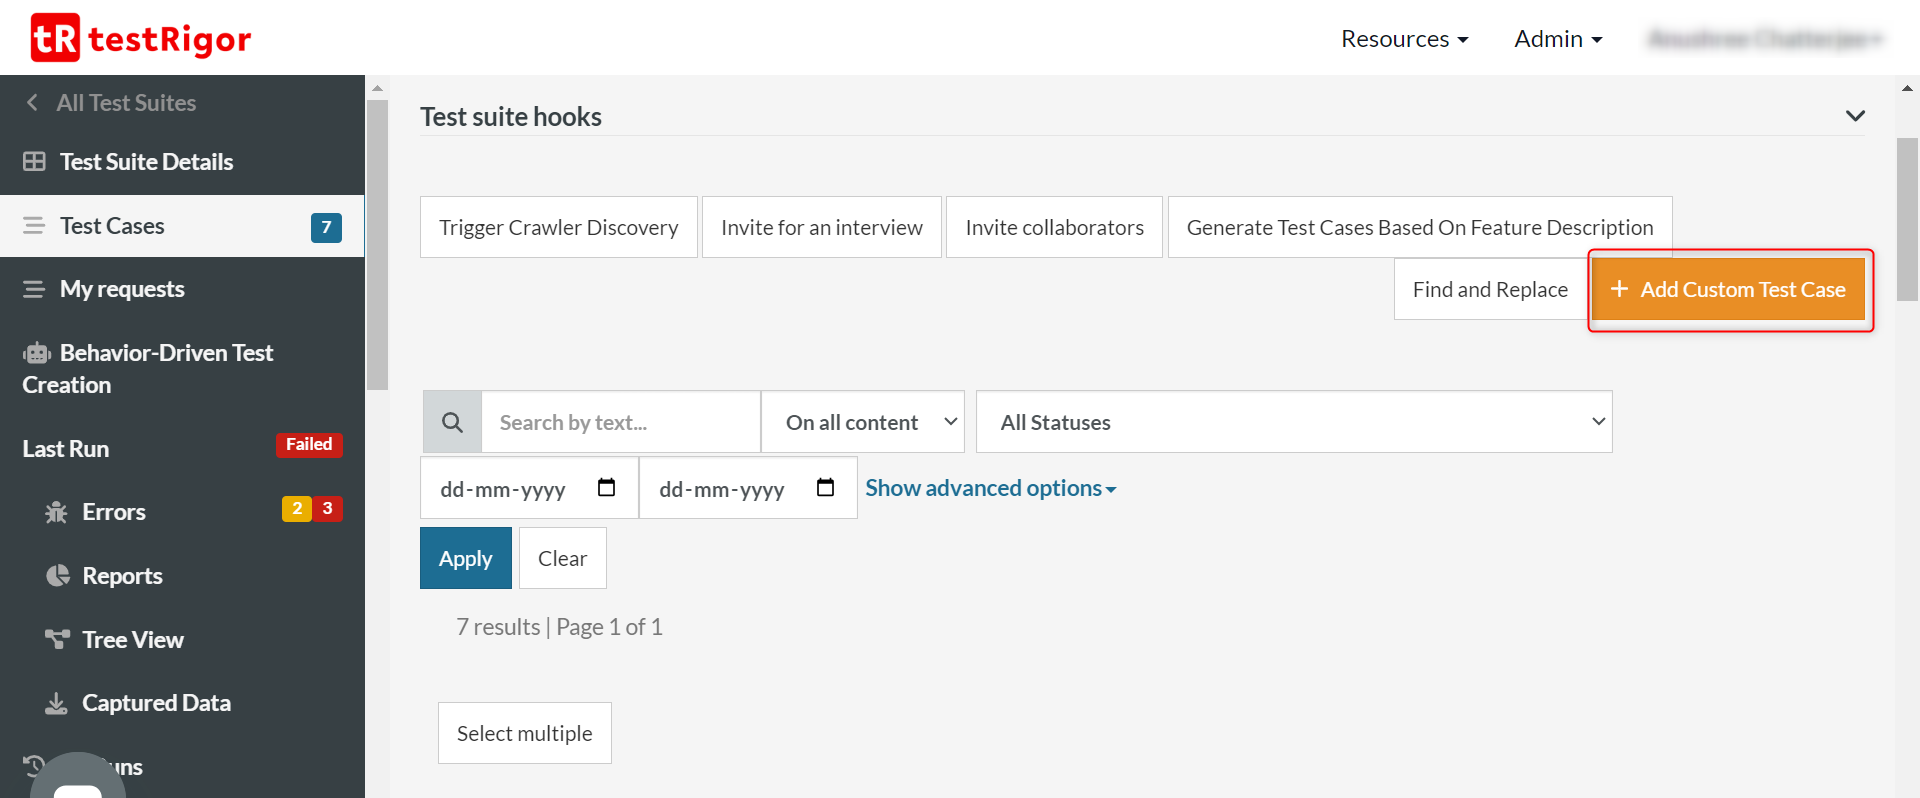Click in the Search by text field
This screenshot has width=1920, height=798.
(x=620, y=422)
